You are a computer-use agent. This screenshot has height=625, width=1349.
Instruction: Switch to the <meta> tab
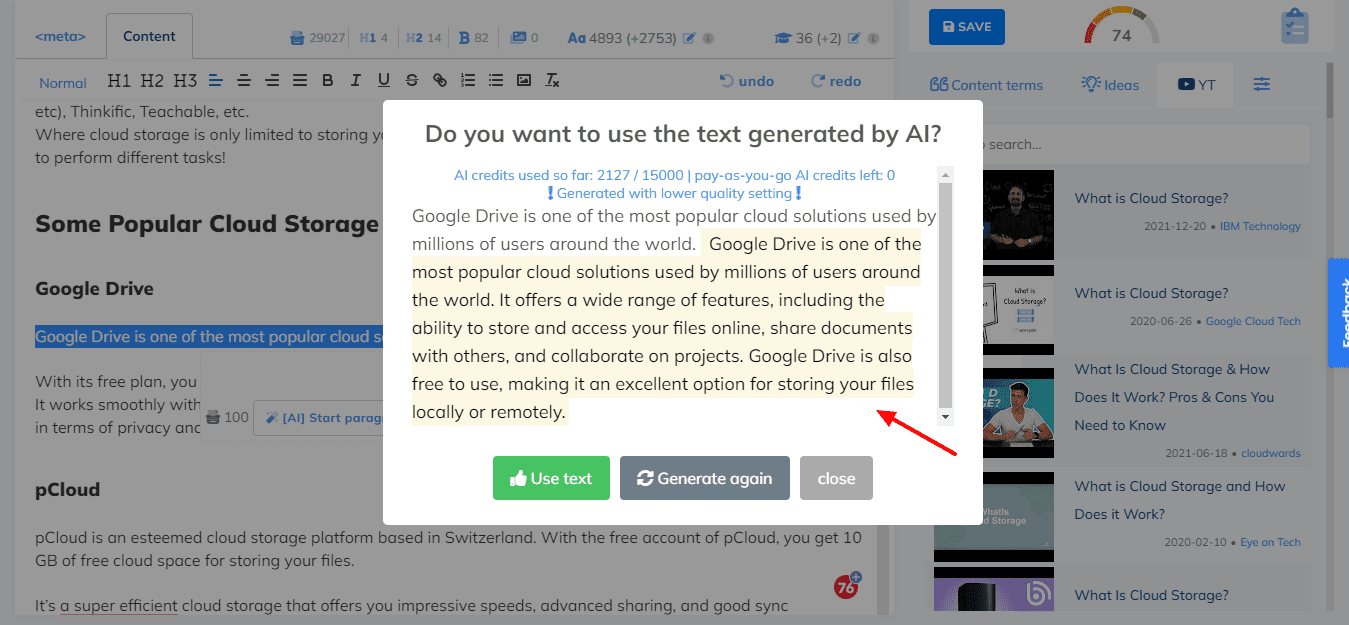pyautogui.click(x=60, y=36)
